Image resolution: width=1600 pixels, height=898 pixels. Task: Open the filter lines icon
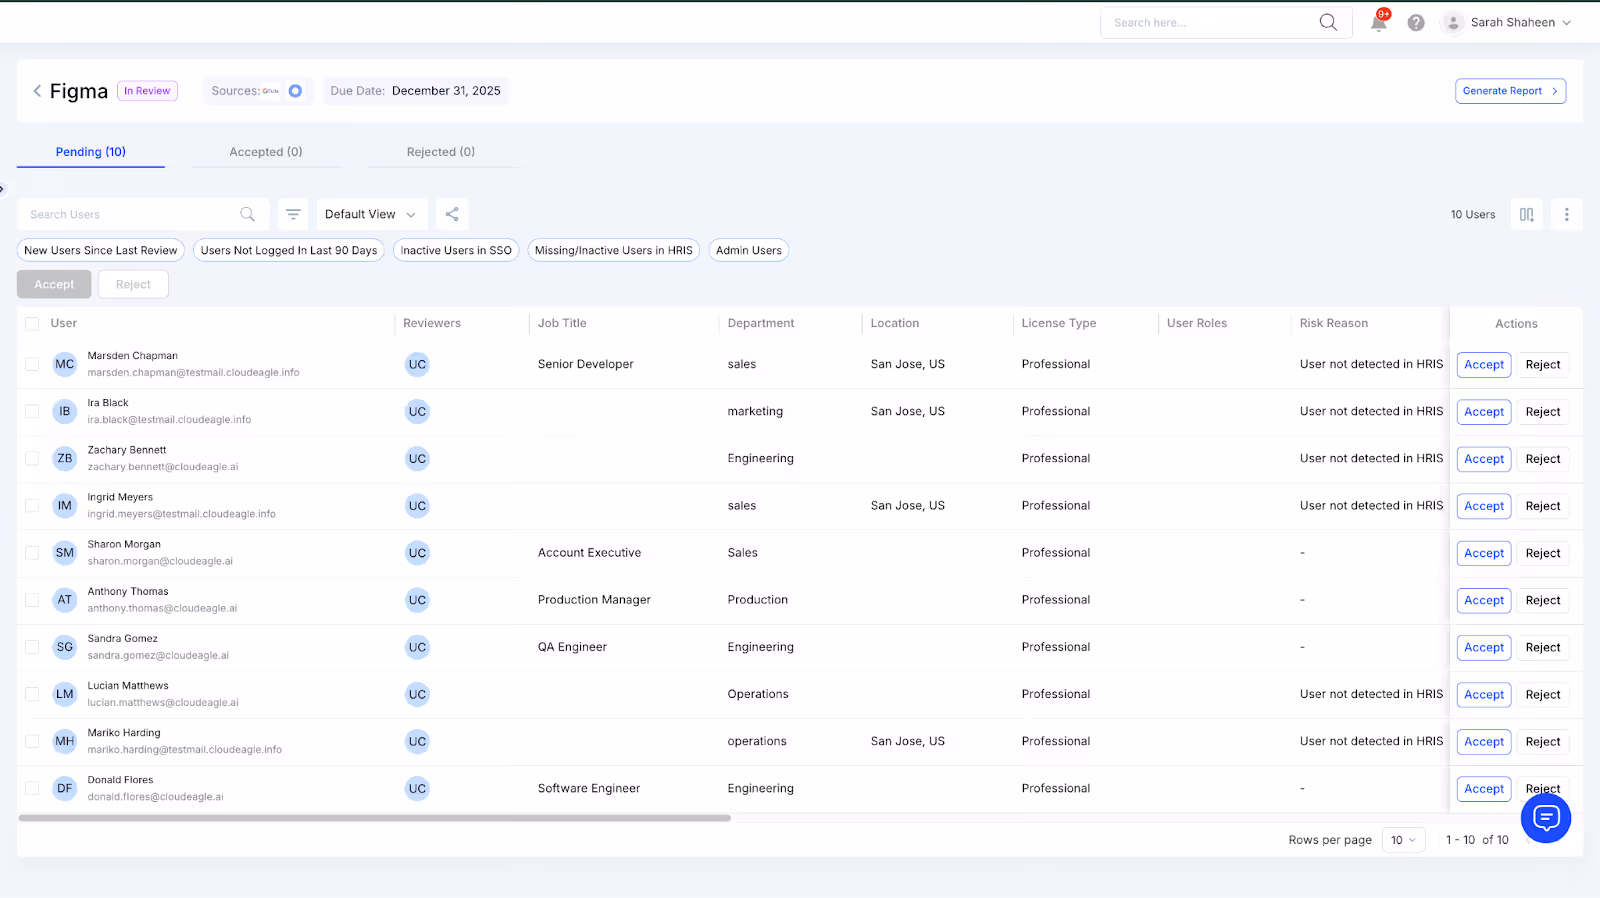point(293,214)
